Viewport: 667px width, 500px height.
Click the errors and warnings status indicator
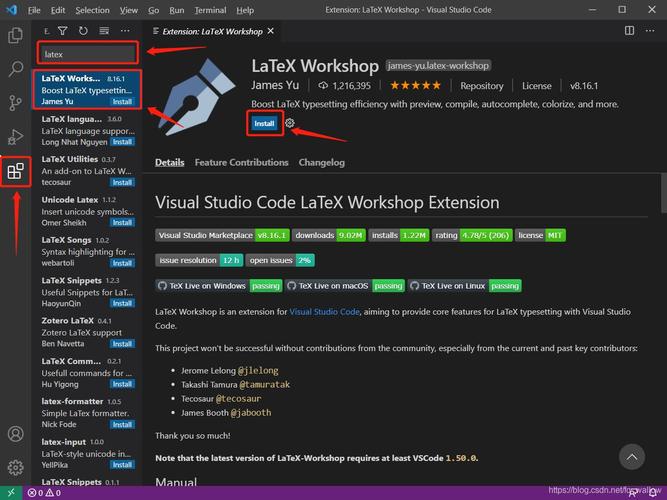pyautogui.click(x=45, y=493)
